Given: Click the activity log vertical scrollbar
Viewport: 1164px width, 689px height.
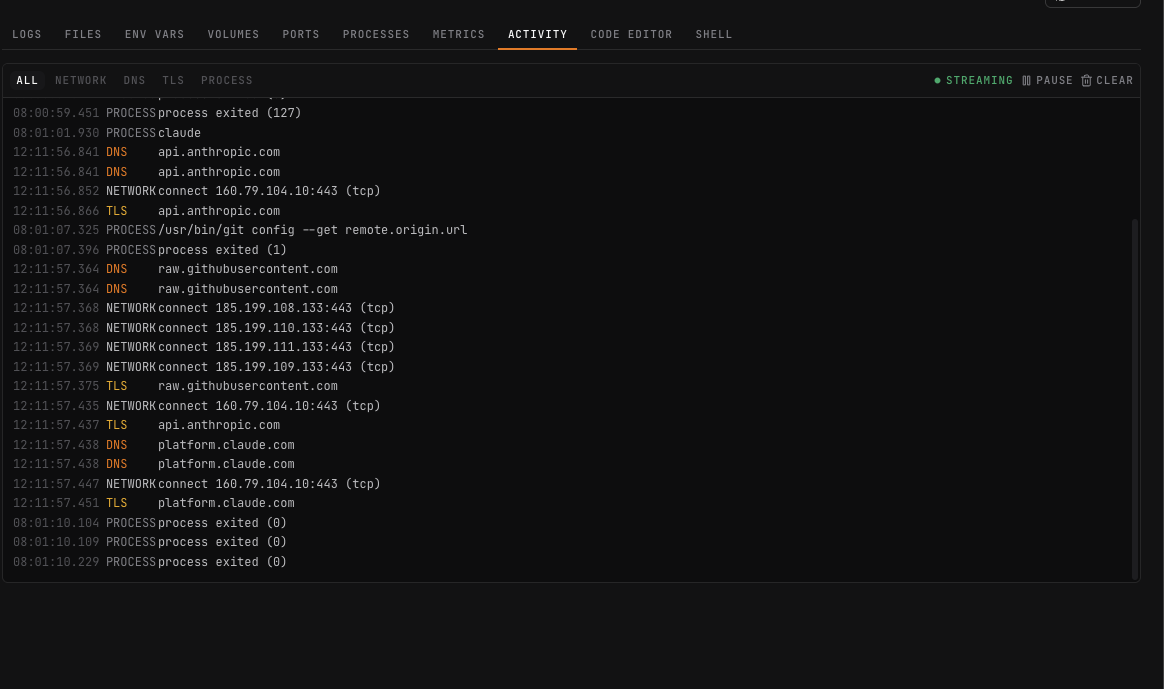Looking at the screenshot, I should pyautogui.click(x=1134, y=398).
